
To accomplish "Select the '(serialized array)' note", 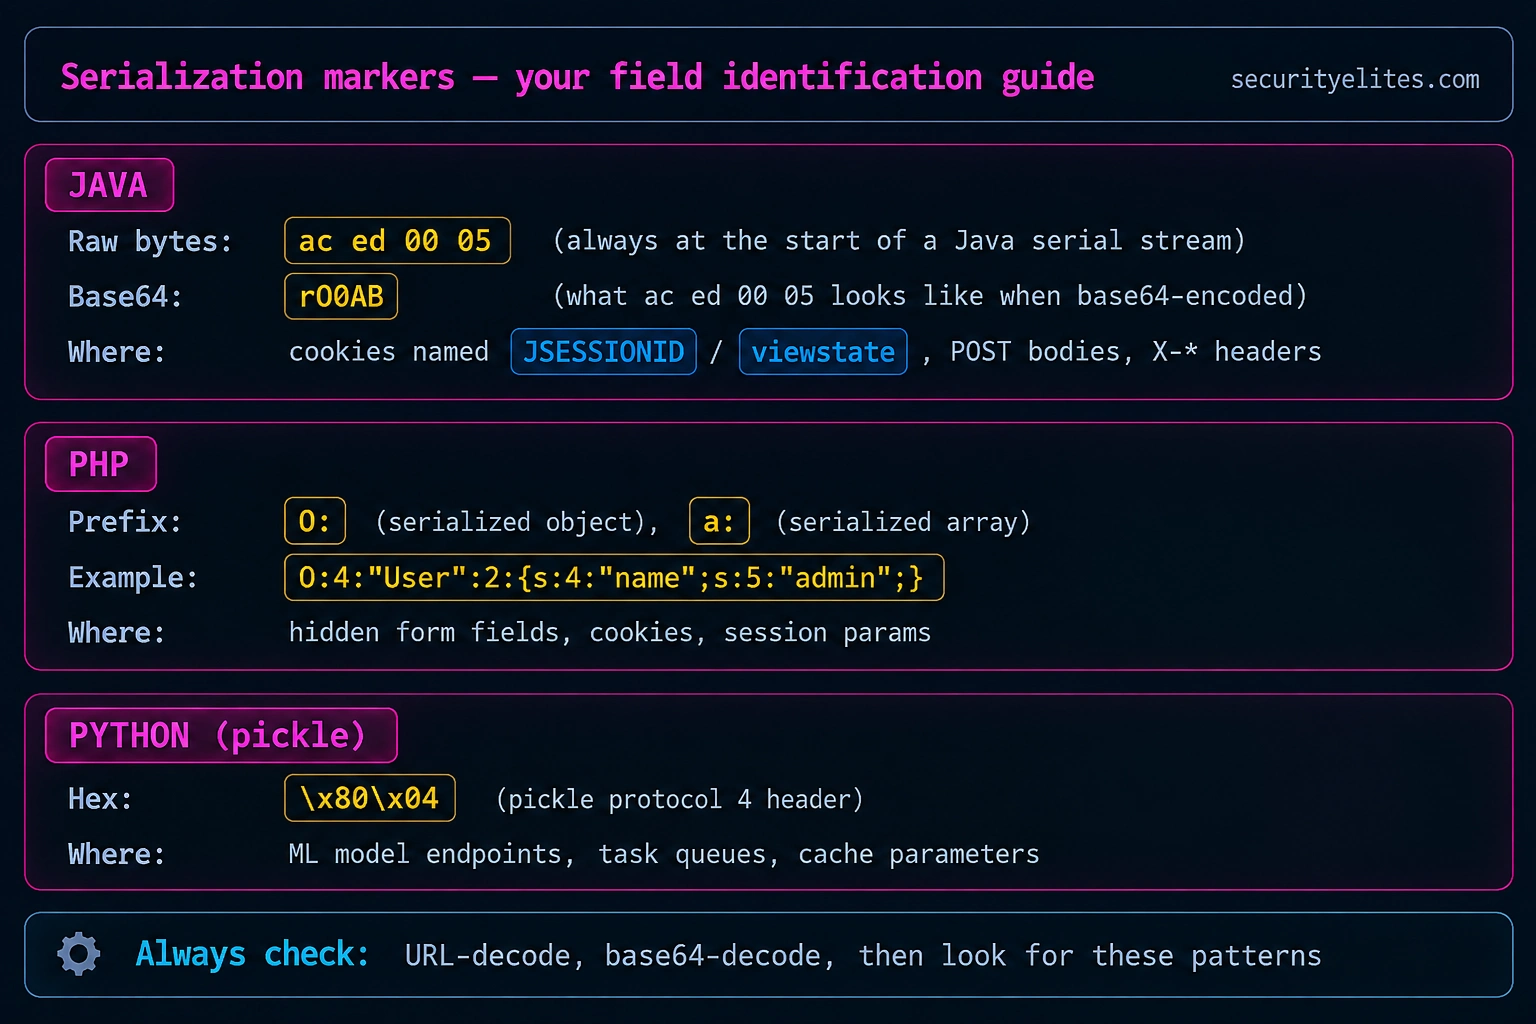I will point(903,522).
